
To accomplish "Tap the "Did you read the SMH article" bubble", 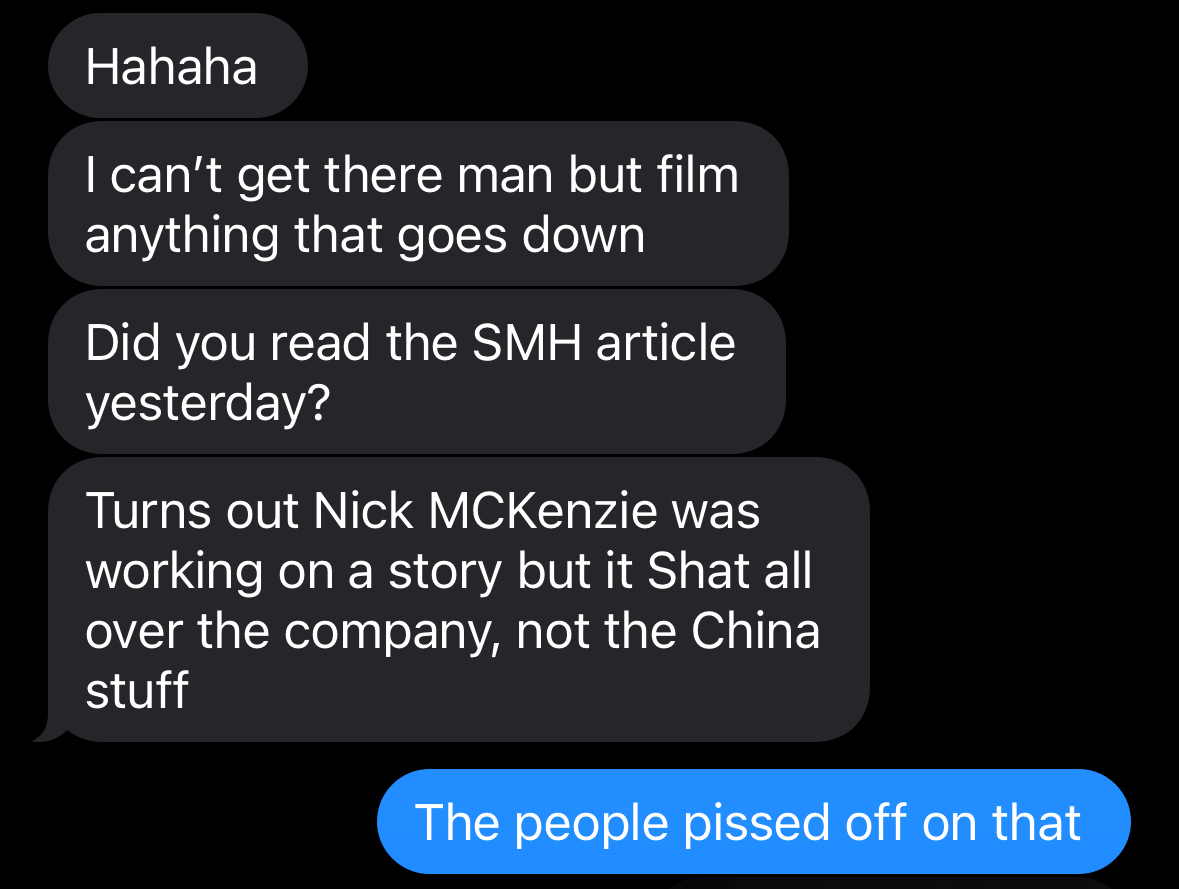I will (417, 372).
